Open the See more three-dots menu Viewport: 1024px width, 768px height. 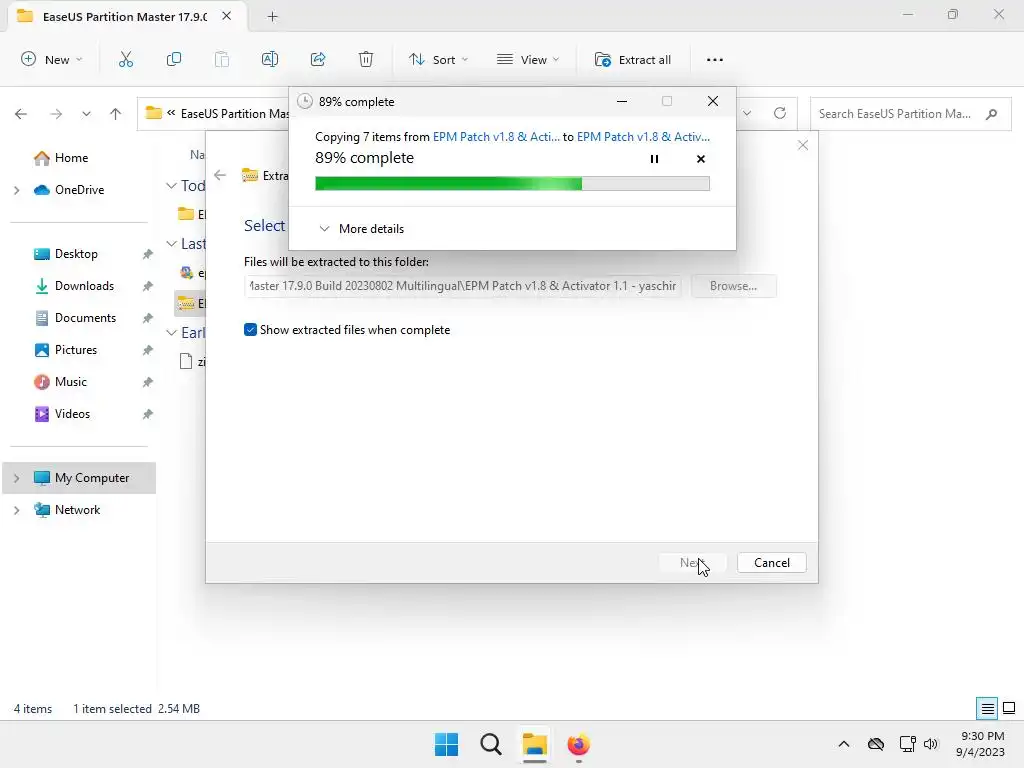[x=715, y=59]
